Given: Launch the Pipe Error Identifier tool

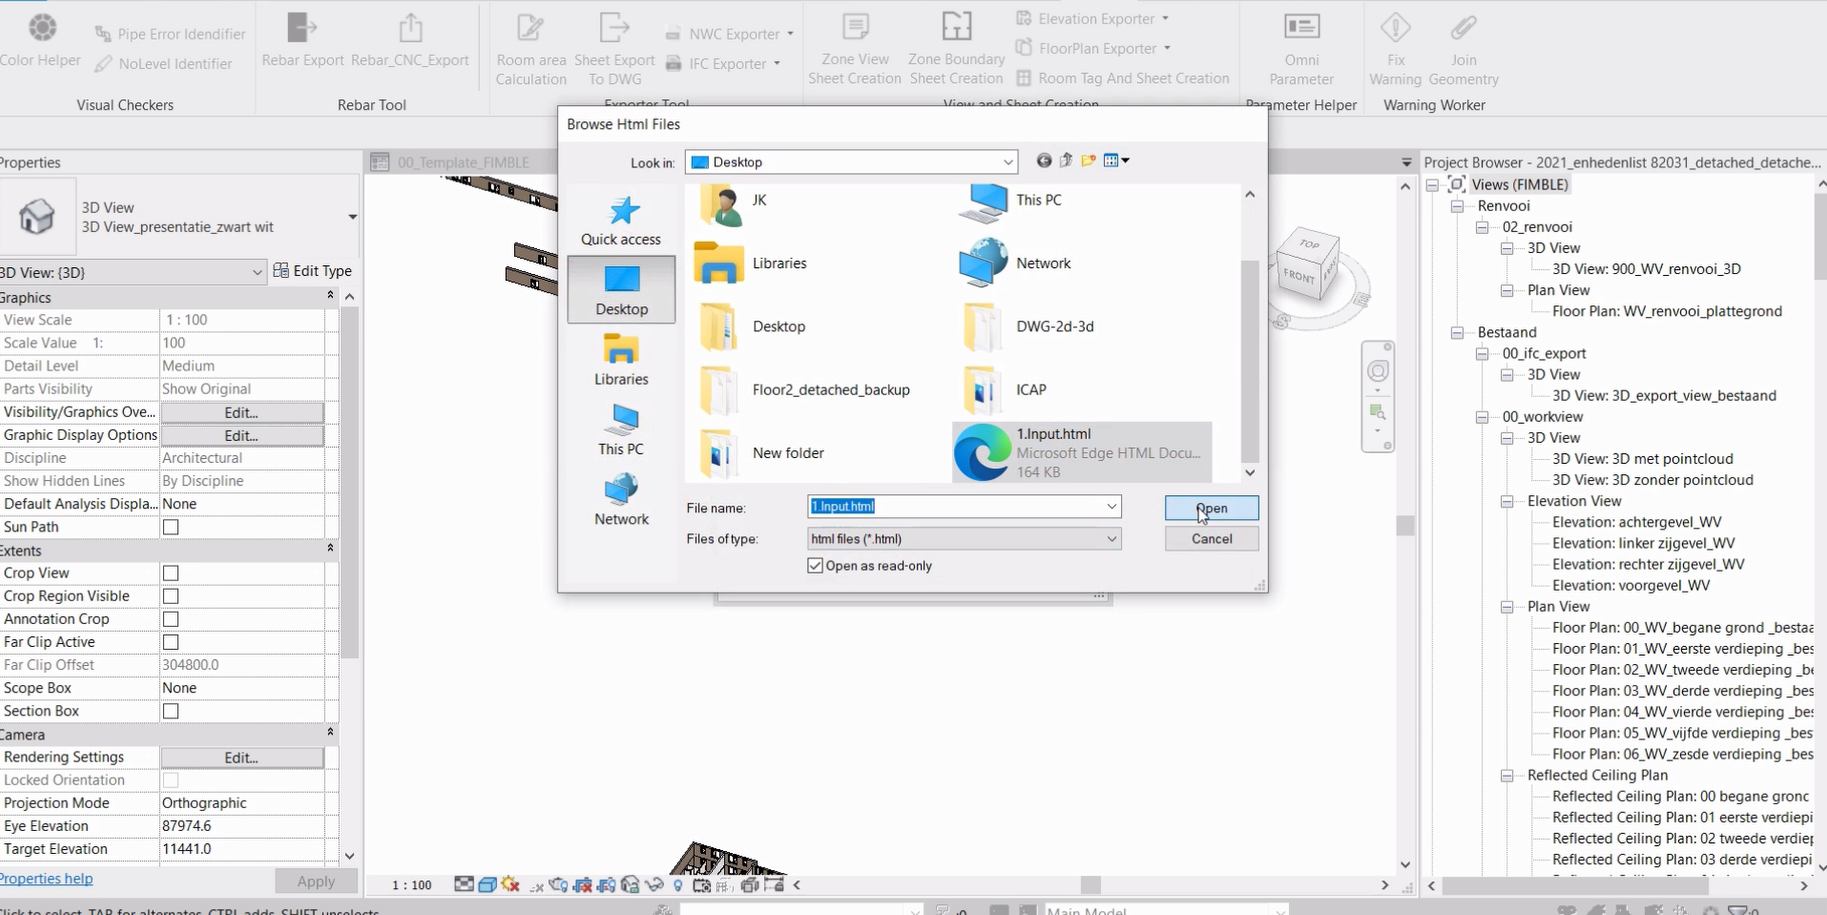Looking at the screenshot, I should tap(170, 34).
